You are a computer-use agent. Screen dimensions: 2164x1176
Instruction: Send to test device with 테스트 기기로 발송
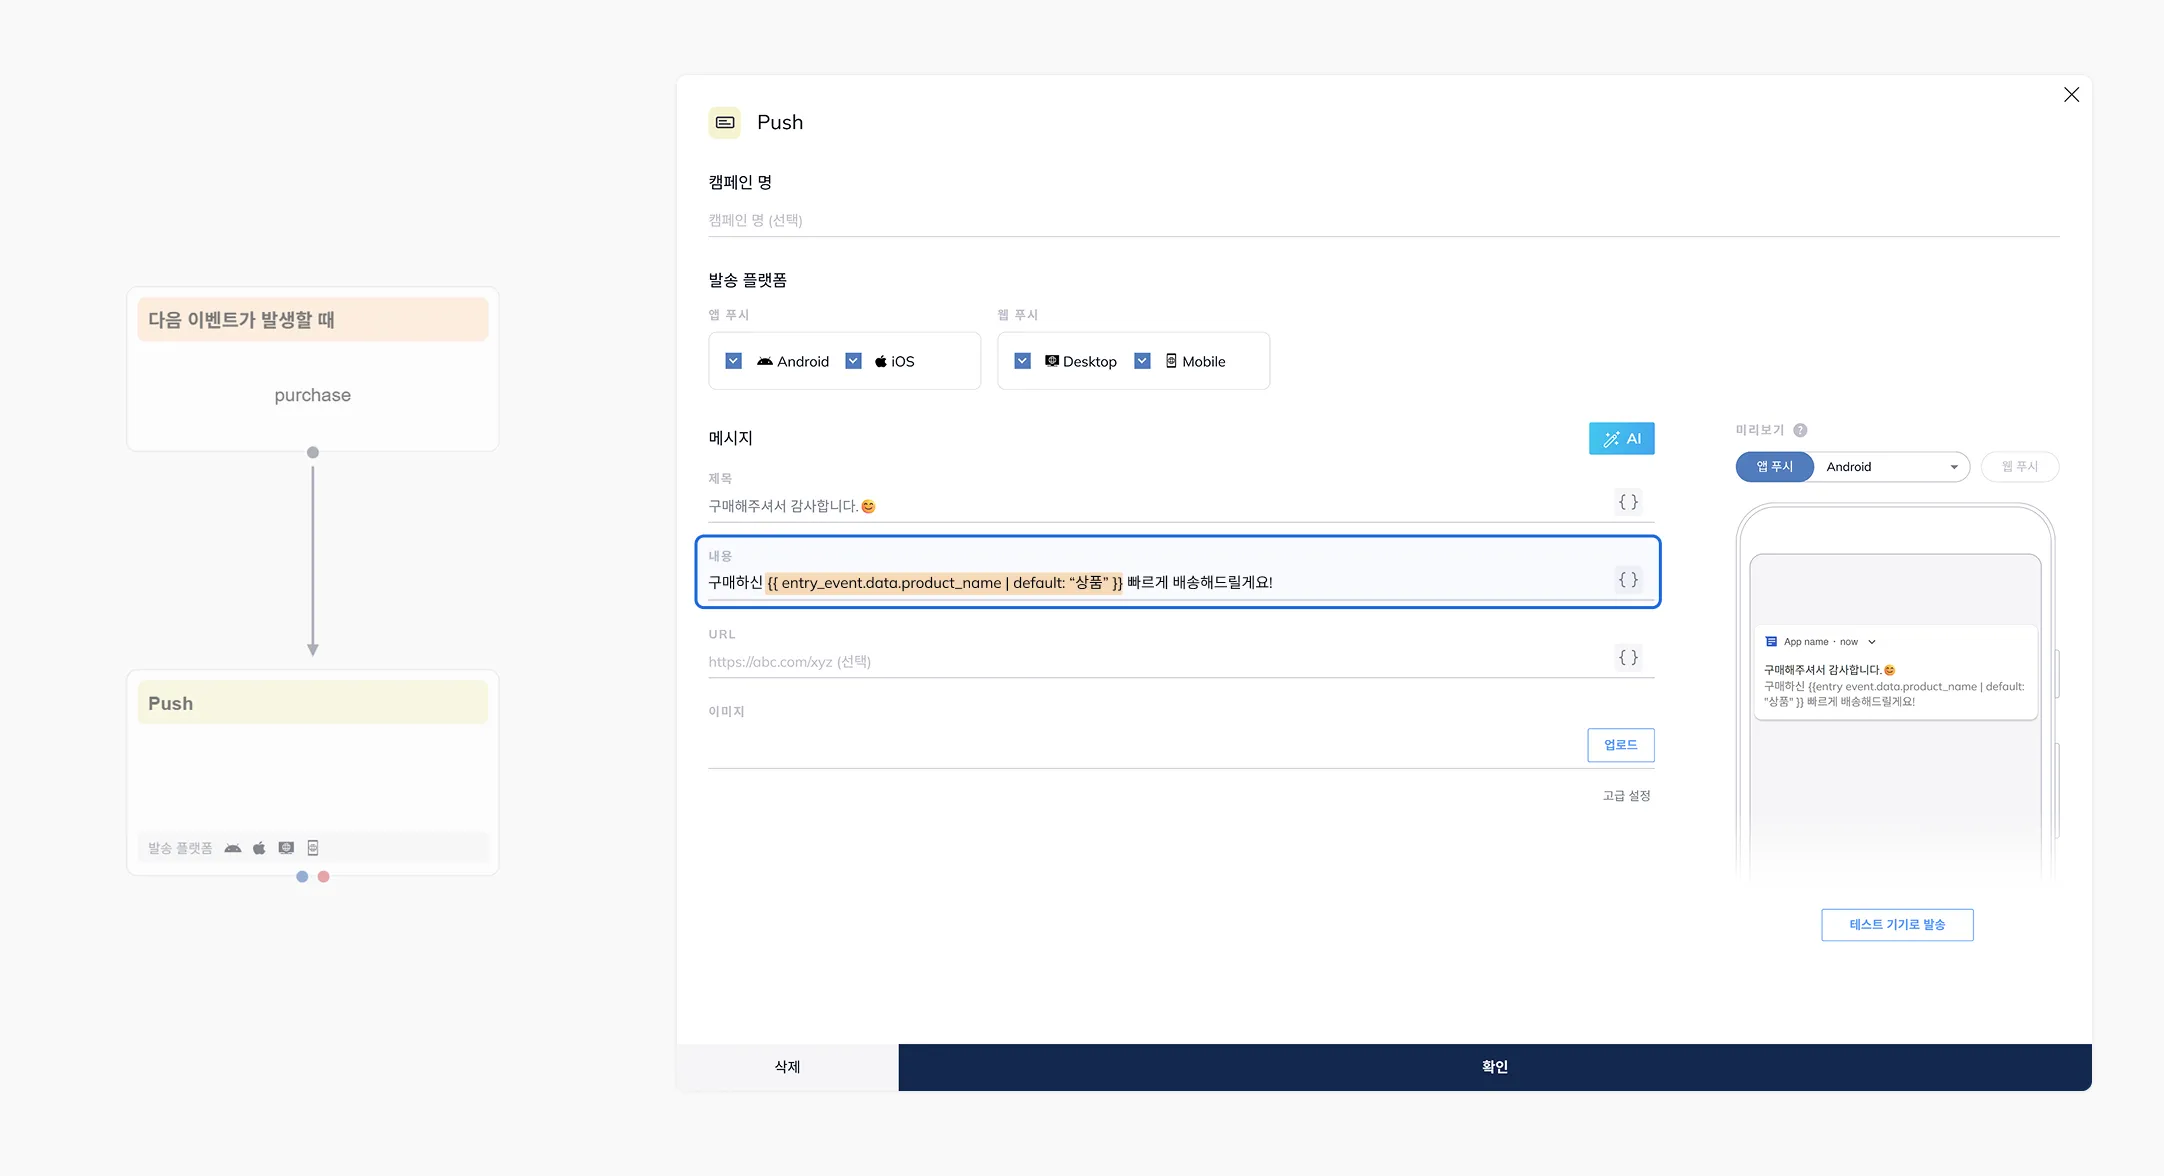(x=1897, y=925)
